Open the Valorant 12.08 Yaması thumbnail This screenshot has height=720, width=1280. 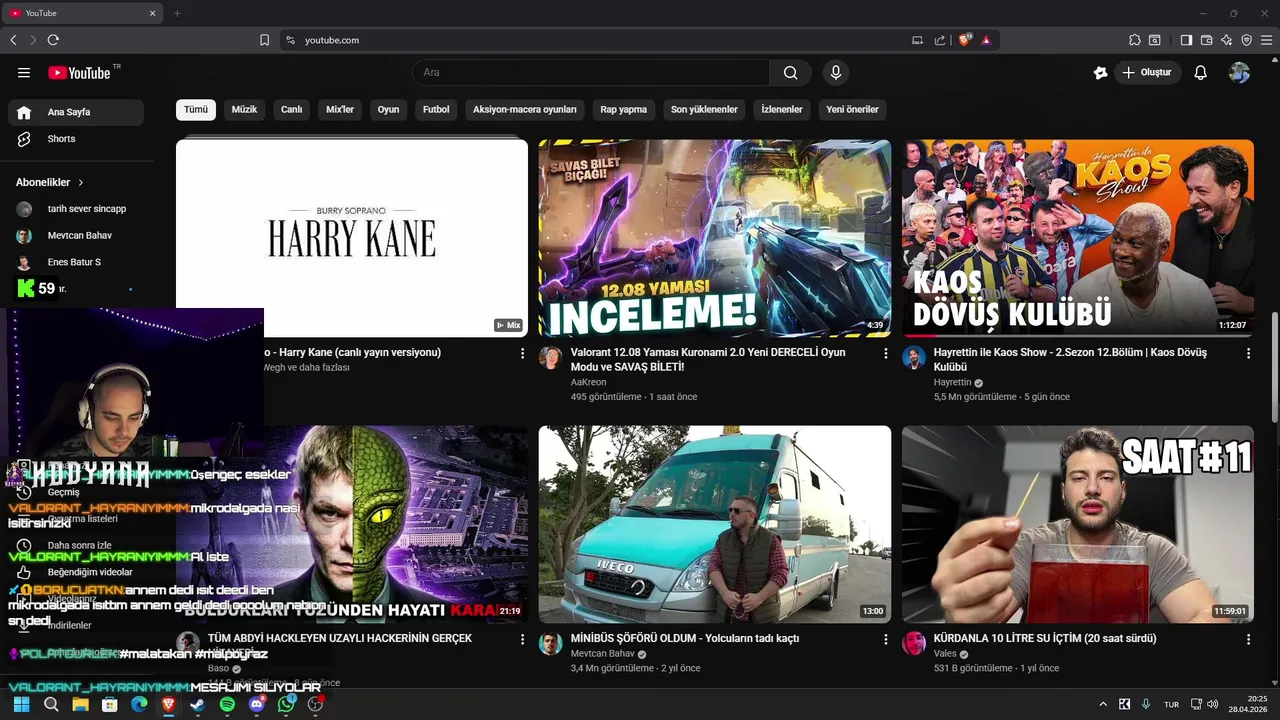pyautogui.click(x=715, y=238)
